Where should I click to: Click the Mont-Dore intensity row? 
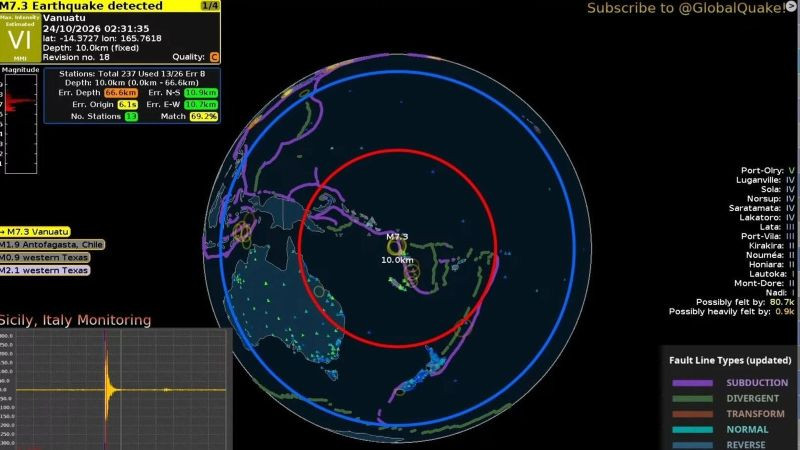[764, 283]
